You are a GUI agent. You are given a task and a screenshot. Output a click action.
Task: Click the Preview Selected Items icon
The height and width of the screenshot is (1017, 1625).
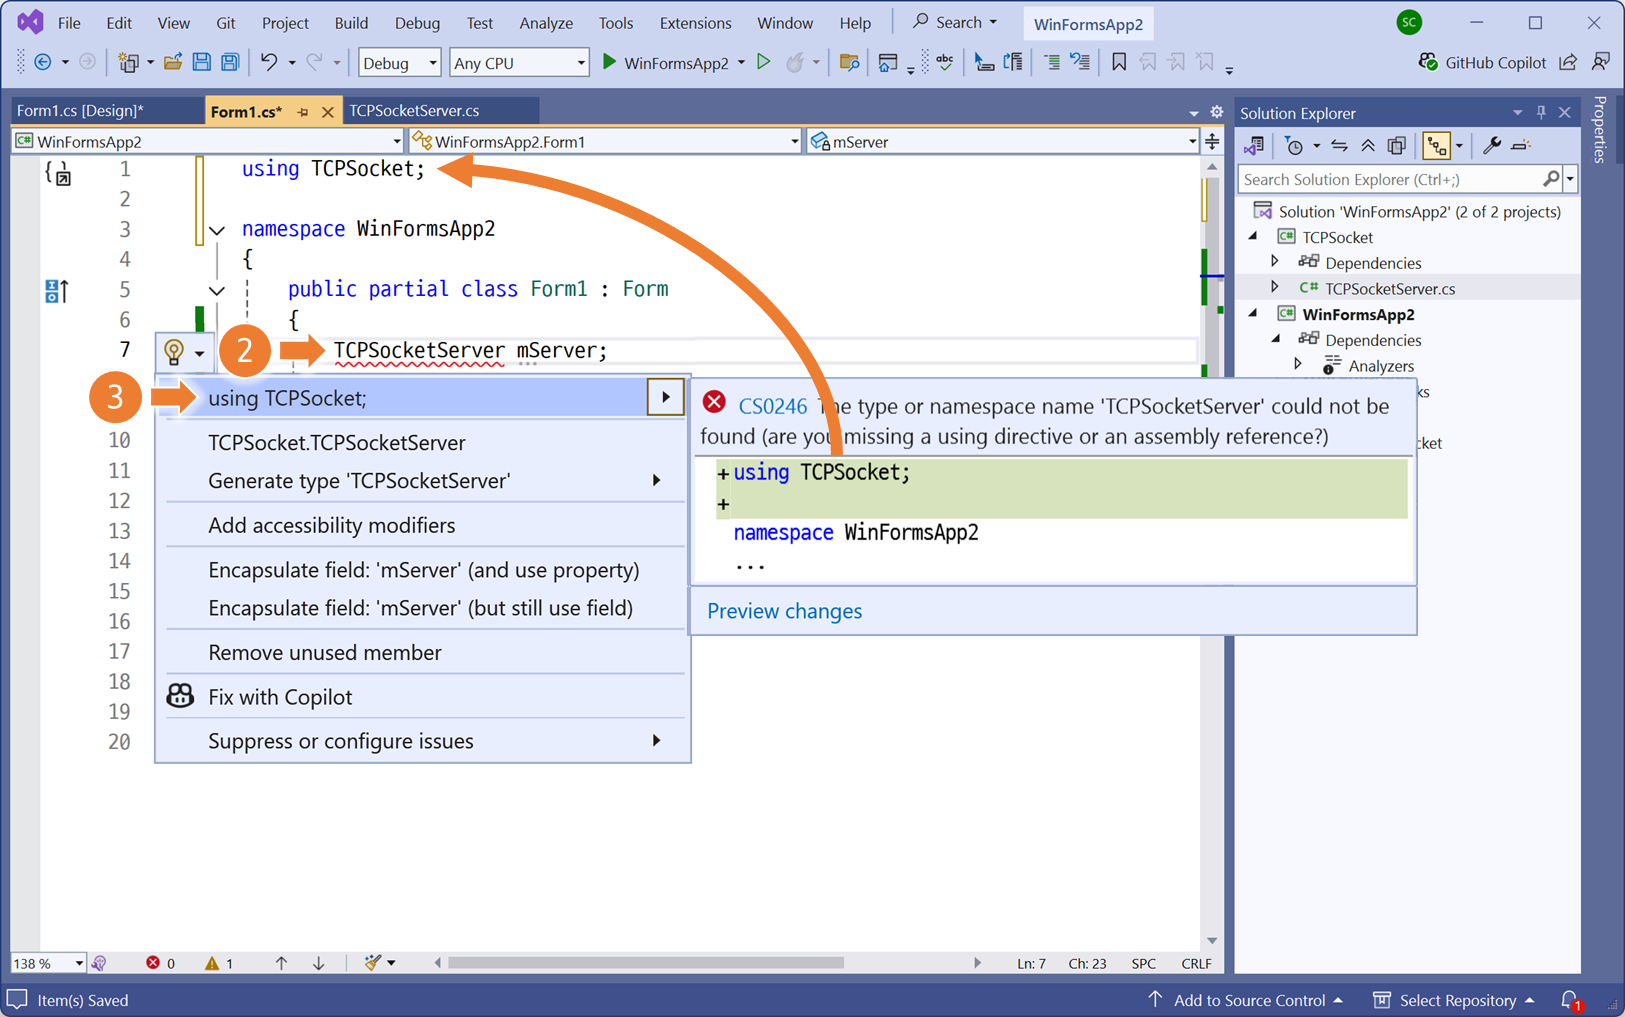pyautogui.click(x=1521, y=146)
